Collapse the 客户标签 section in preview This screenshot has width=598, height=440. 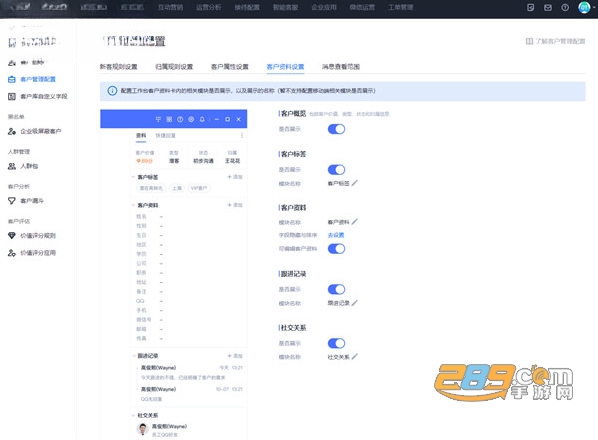click(x=133, y=177)
